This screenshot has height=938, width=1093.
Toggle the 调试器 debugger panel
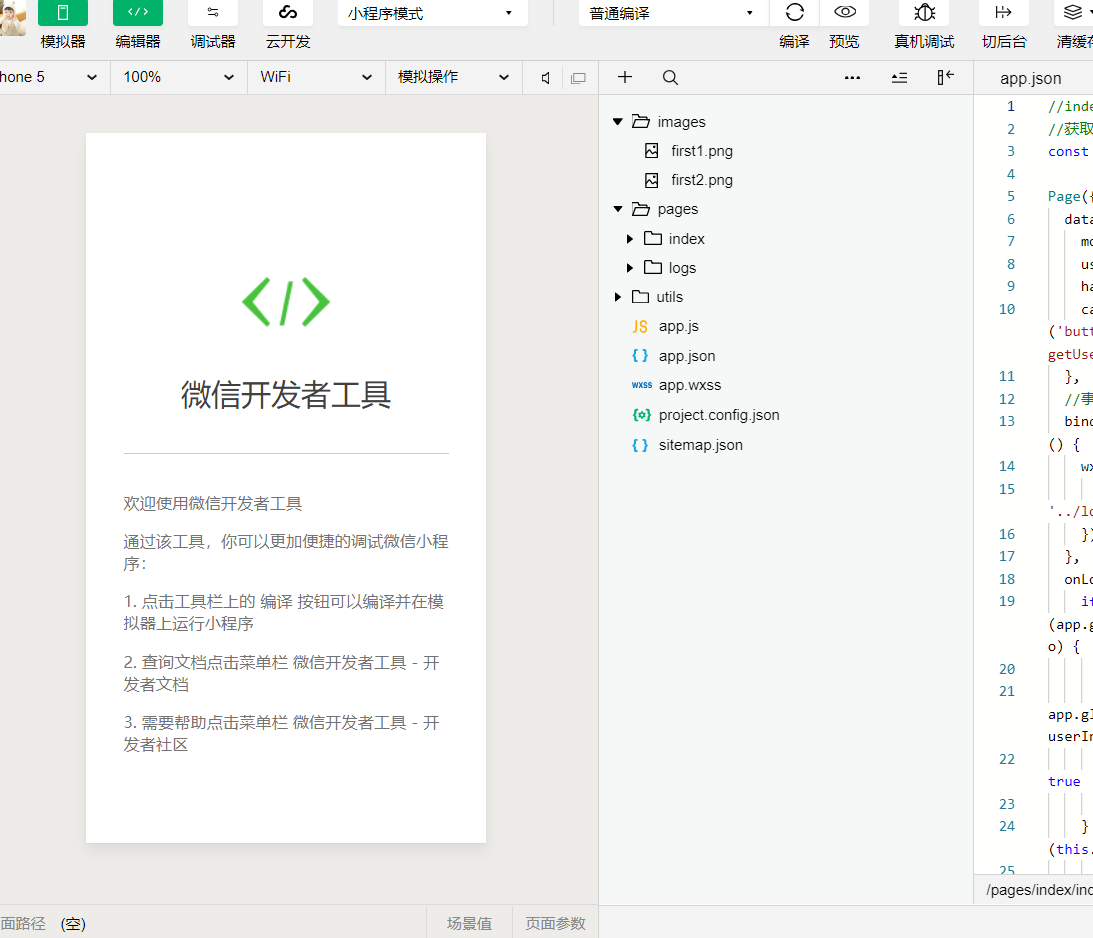tap(213, 13)
